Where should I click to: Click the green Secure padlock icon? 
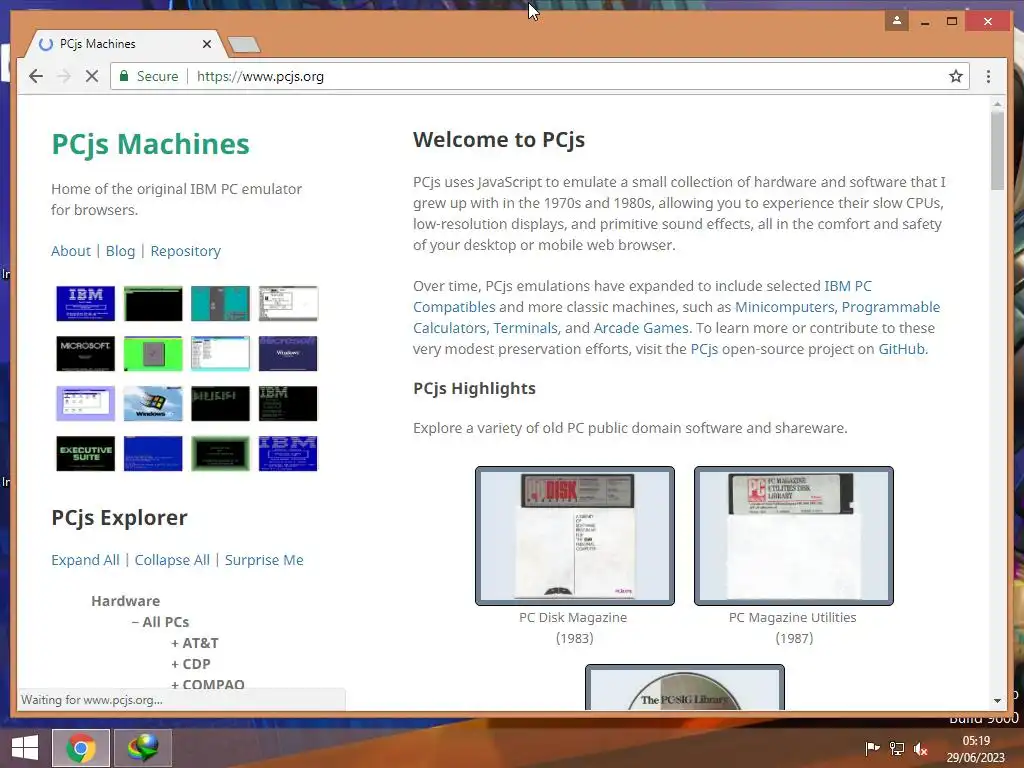point(123,76)
